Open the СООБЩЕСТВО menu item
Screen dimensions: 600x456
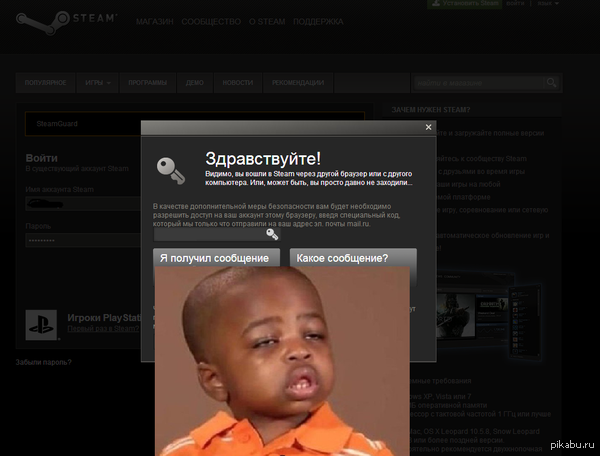click(x=211, y=22)
